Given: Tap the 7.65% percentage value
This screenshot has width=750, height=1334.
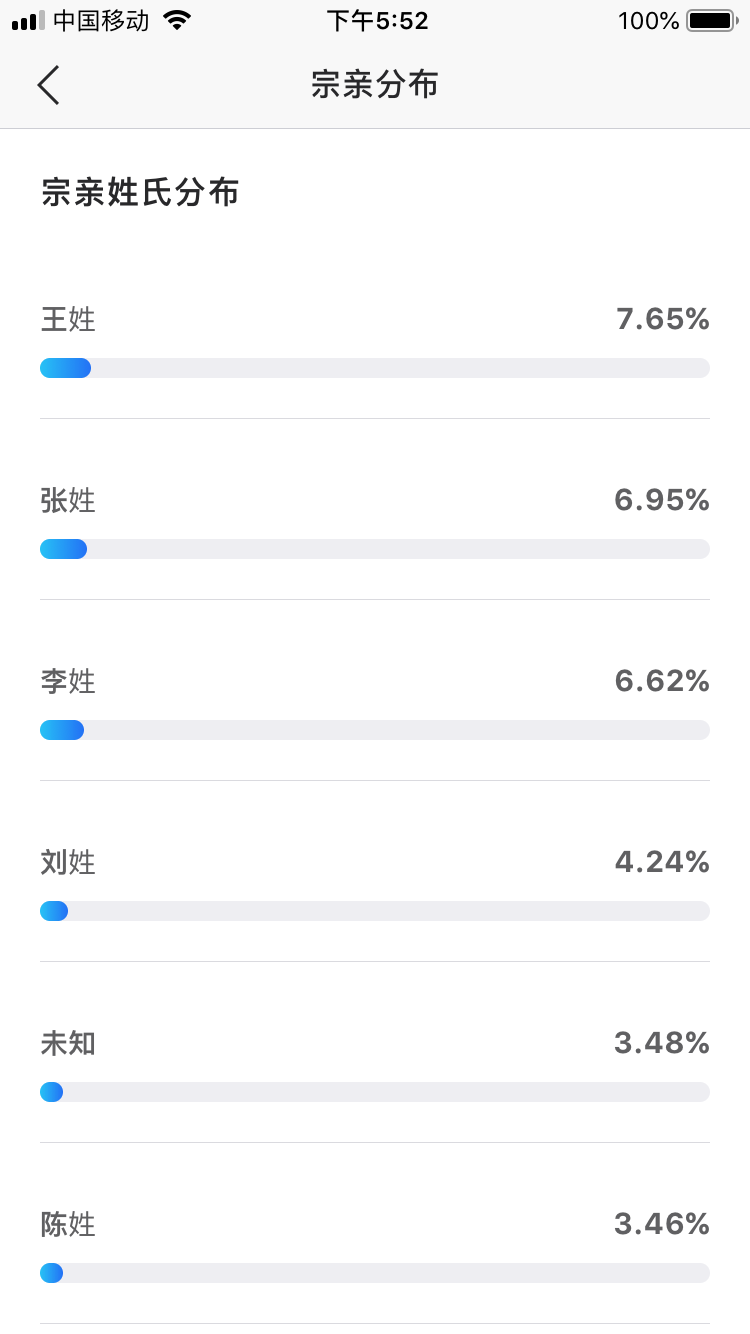Looking at the screenshot, I should tap(663, 320).
